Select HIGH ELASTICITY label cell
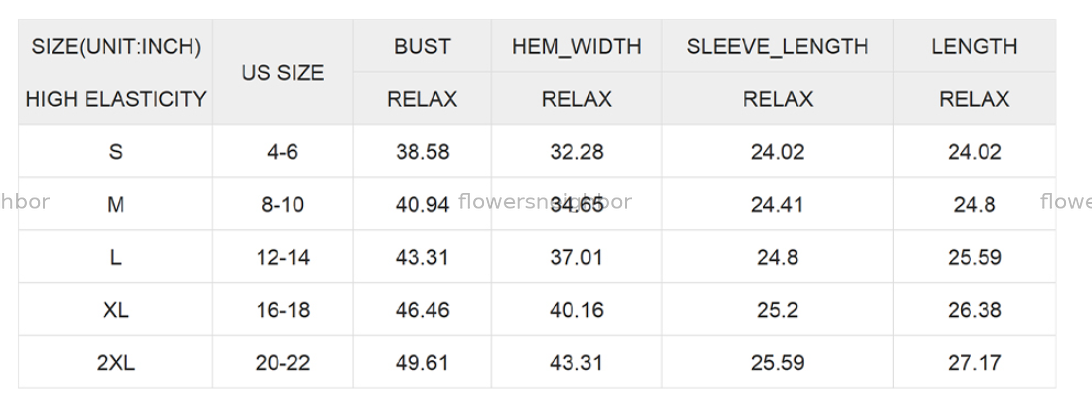The height and width of the screenshot is (407, 1092). tap(116, 99)
